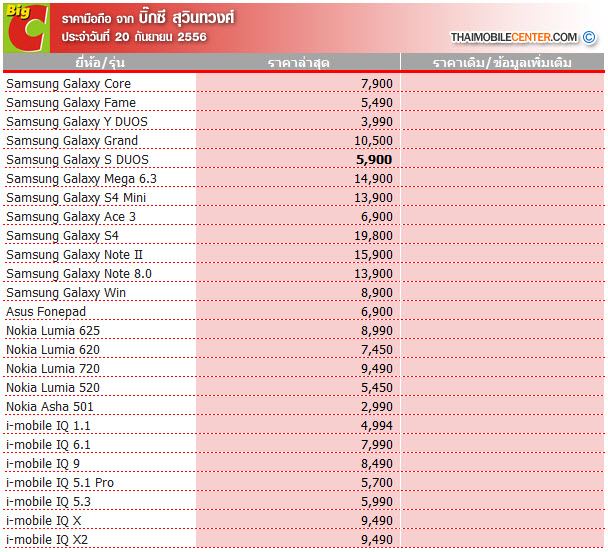Select Nokia Lumia 720 text
Image resolution: width=608 pixels, height=552 pixels.
53,369
